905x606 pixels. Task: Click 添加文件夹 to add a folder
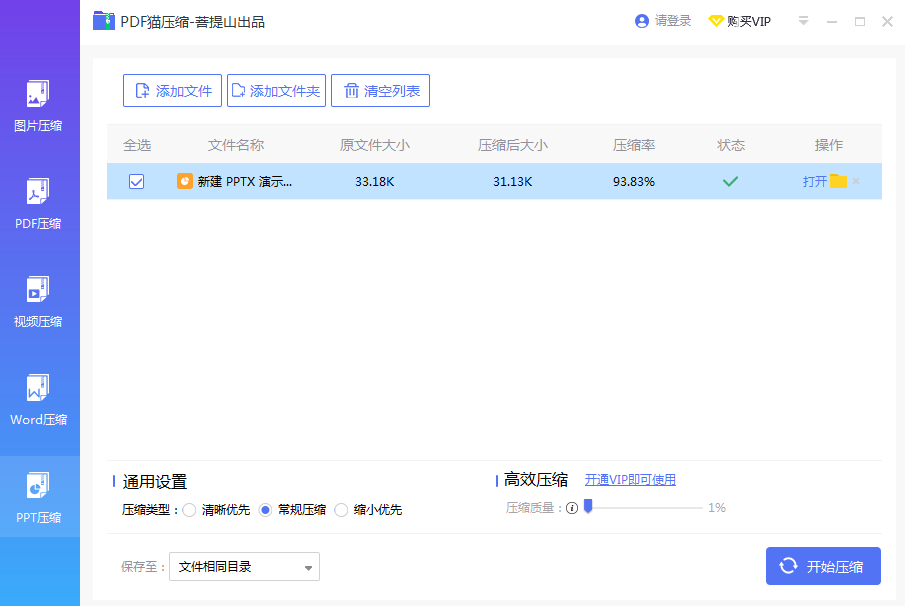click(x=276, y=91)
